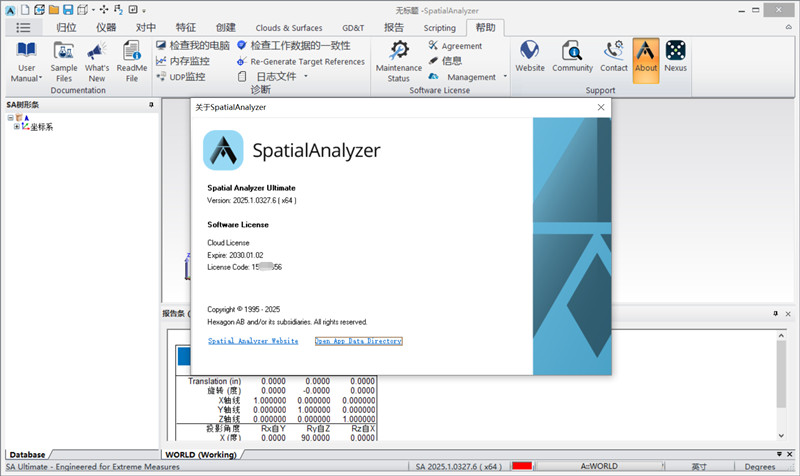800x476 pixels.
Task: Click the About ribbon button
Action: click(646, 60)
